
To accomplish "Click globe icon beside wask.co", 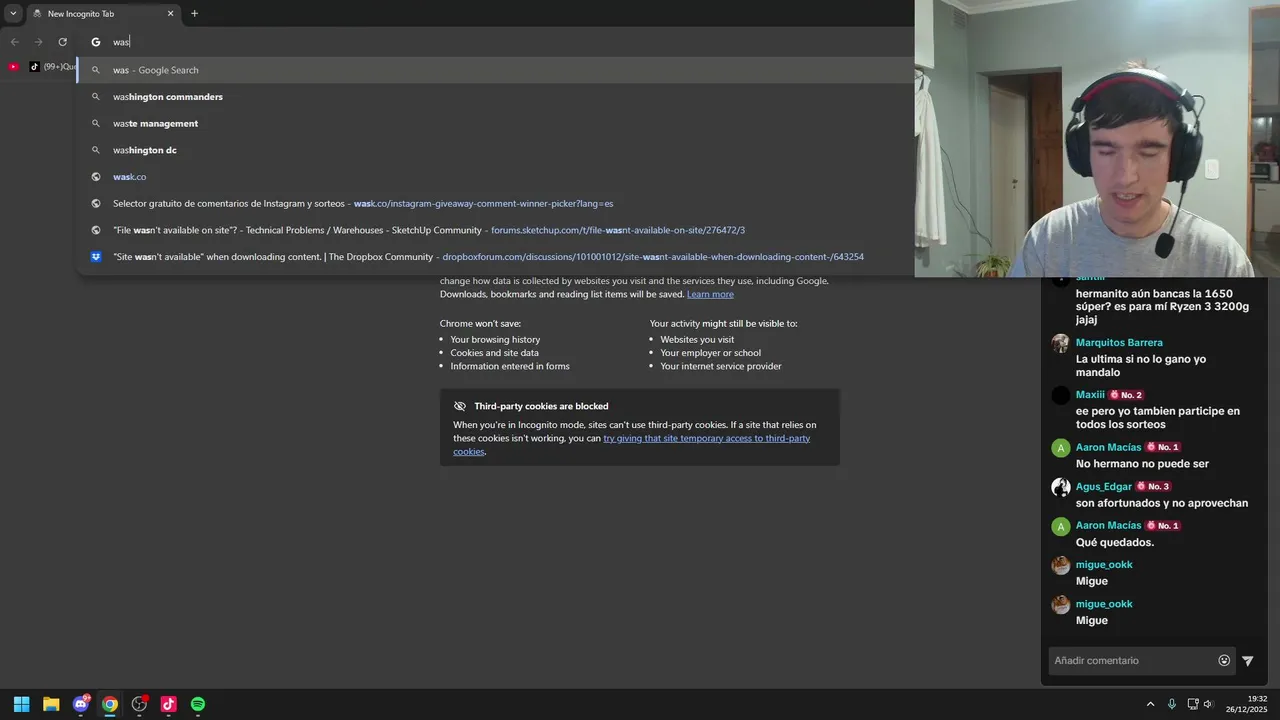I will coord(96,177).
